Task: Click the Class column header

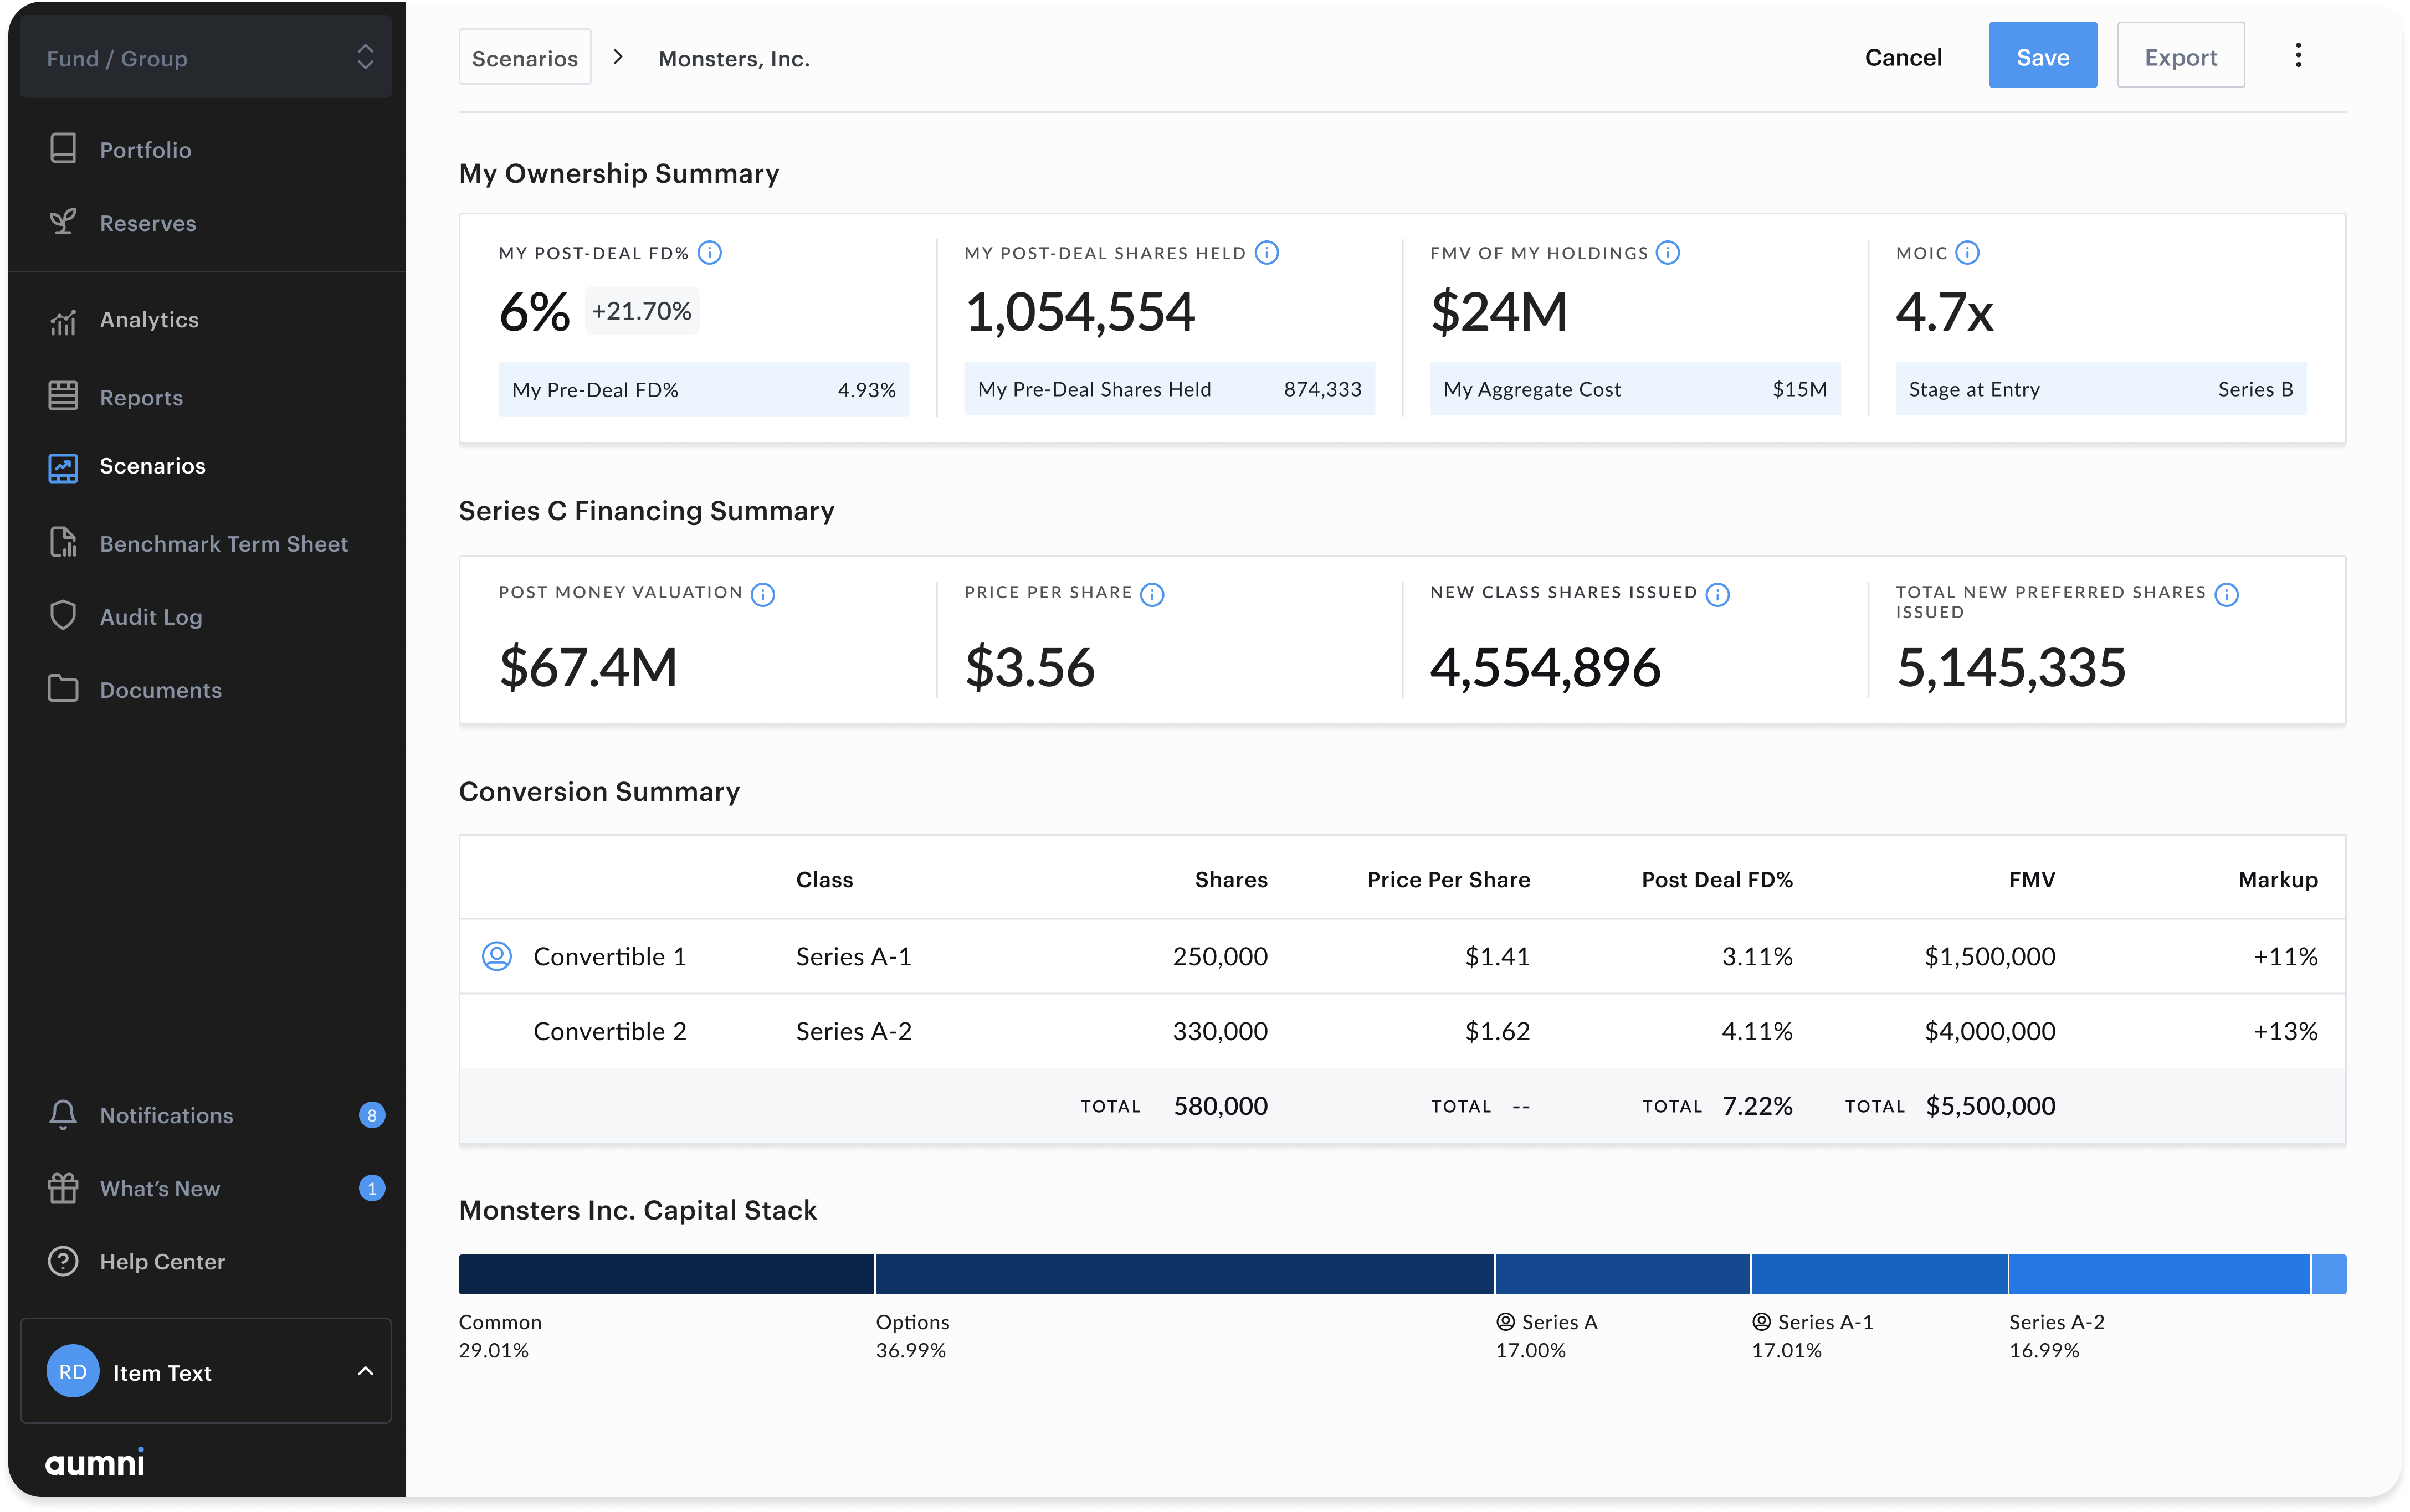Action: (824, 880)
